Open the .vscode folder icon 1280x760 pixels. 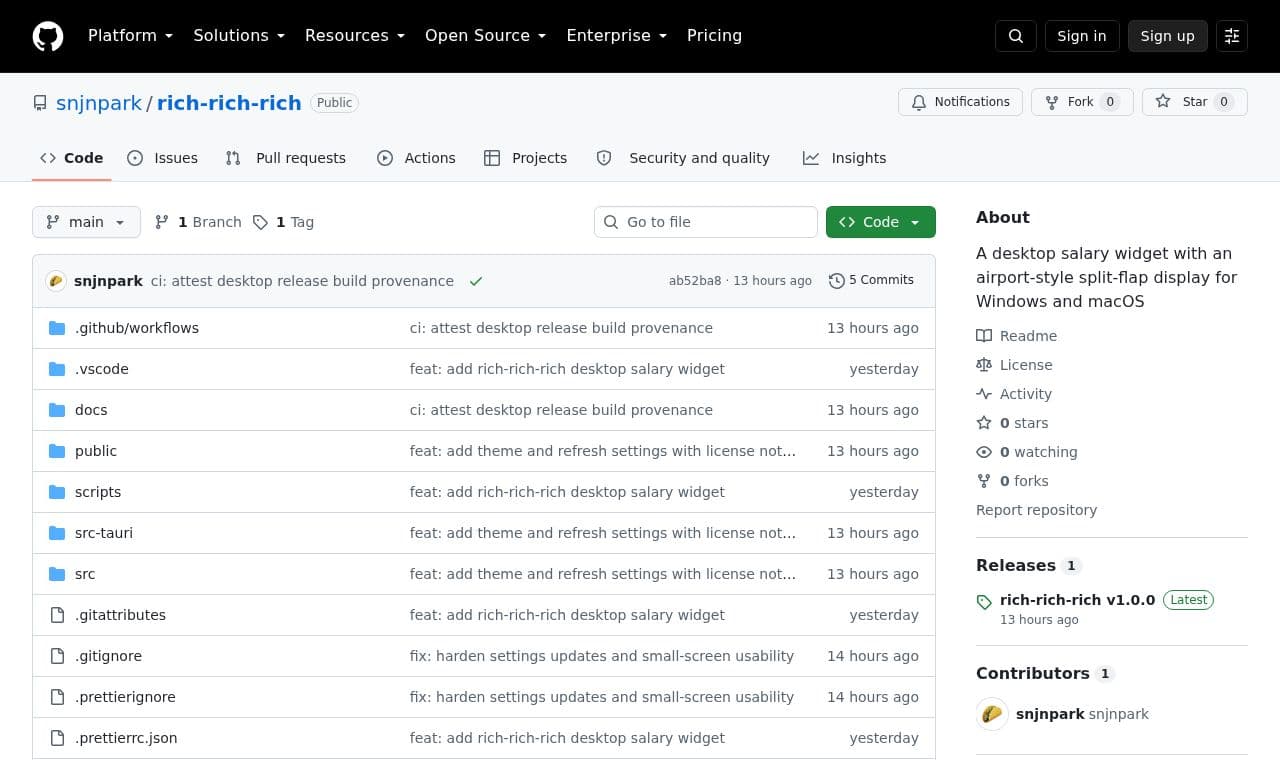[x=57, y=369]
